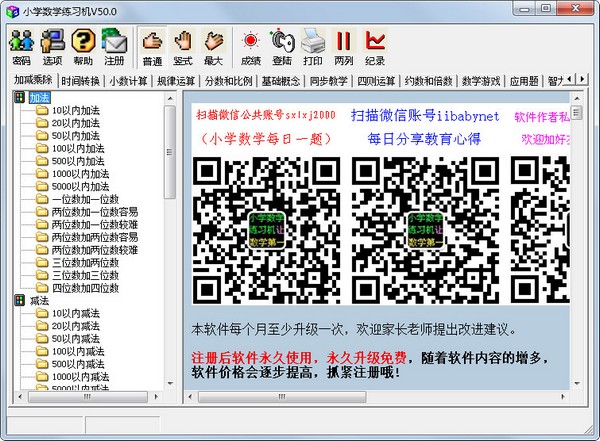Open the 打印 printer icon
Image resolution: width=600 pixels, height=441 pixels.
[313, 47]
